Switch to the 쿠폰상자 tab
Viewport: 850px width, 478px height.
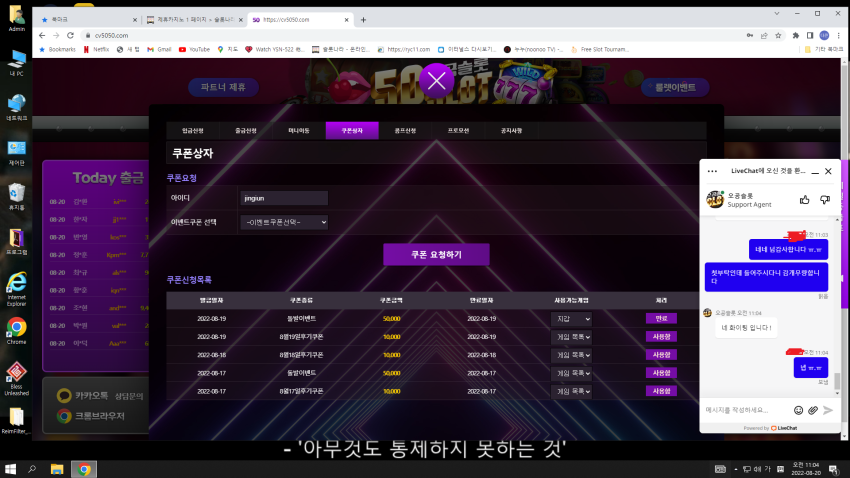click(x=352, y=131)
